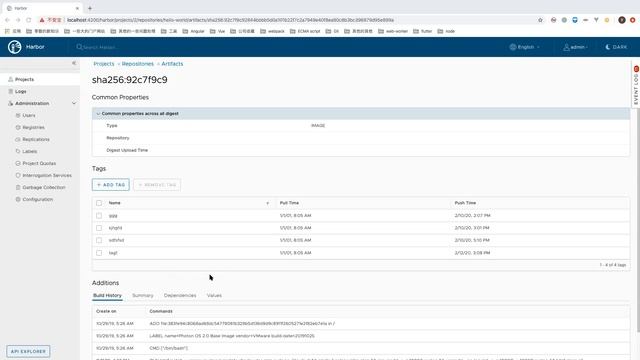Reload the page in the browser
The image size is (640, 360).
pyautogui.click(x=29, y=20)
